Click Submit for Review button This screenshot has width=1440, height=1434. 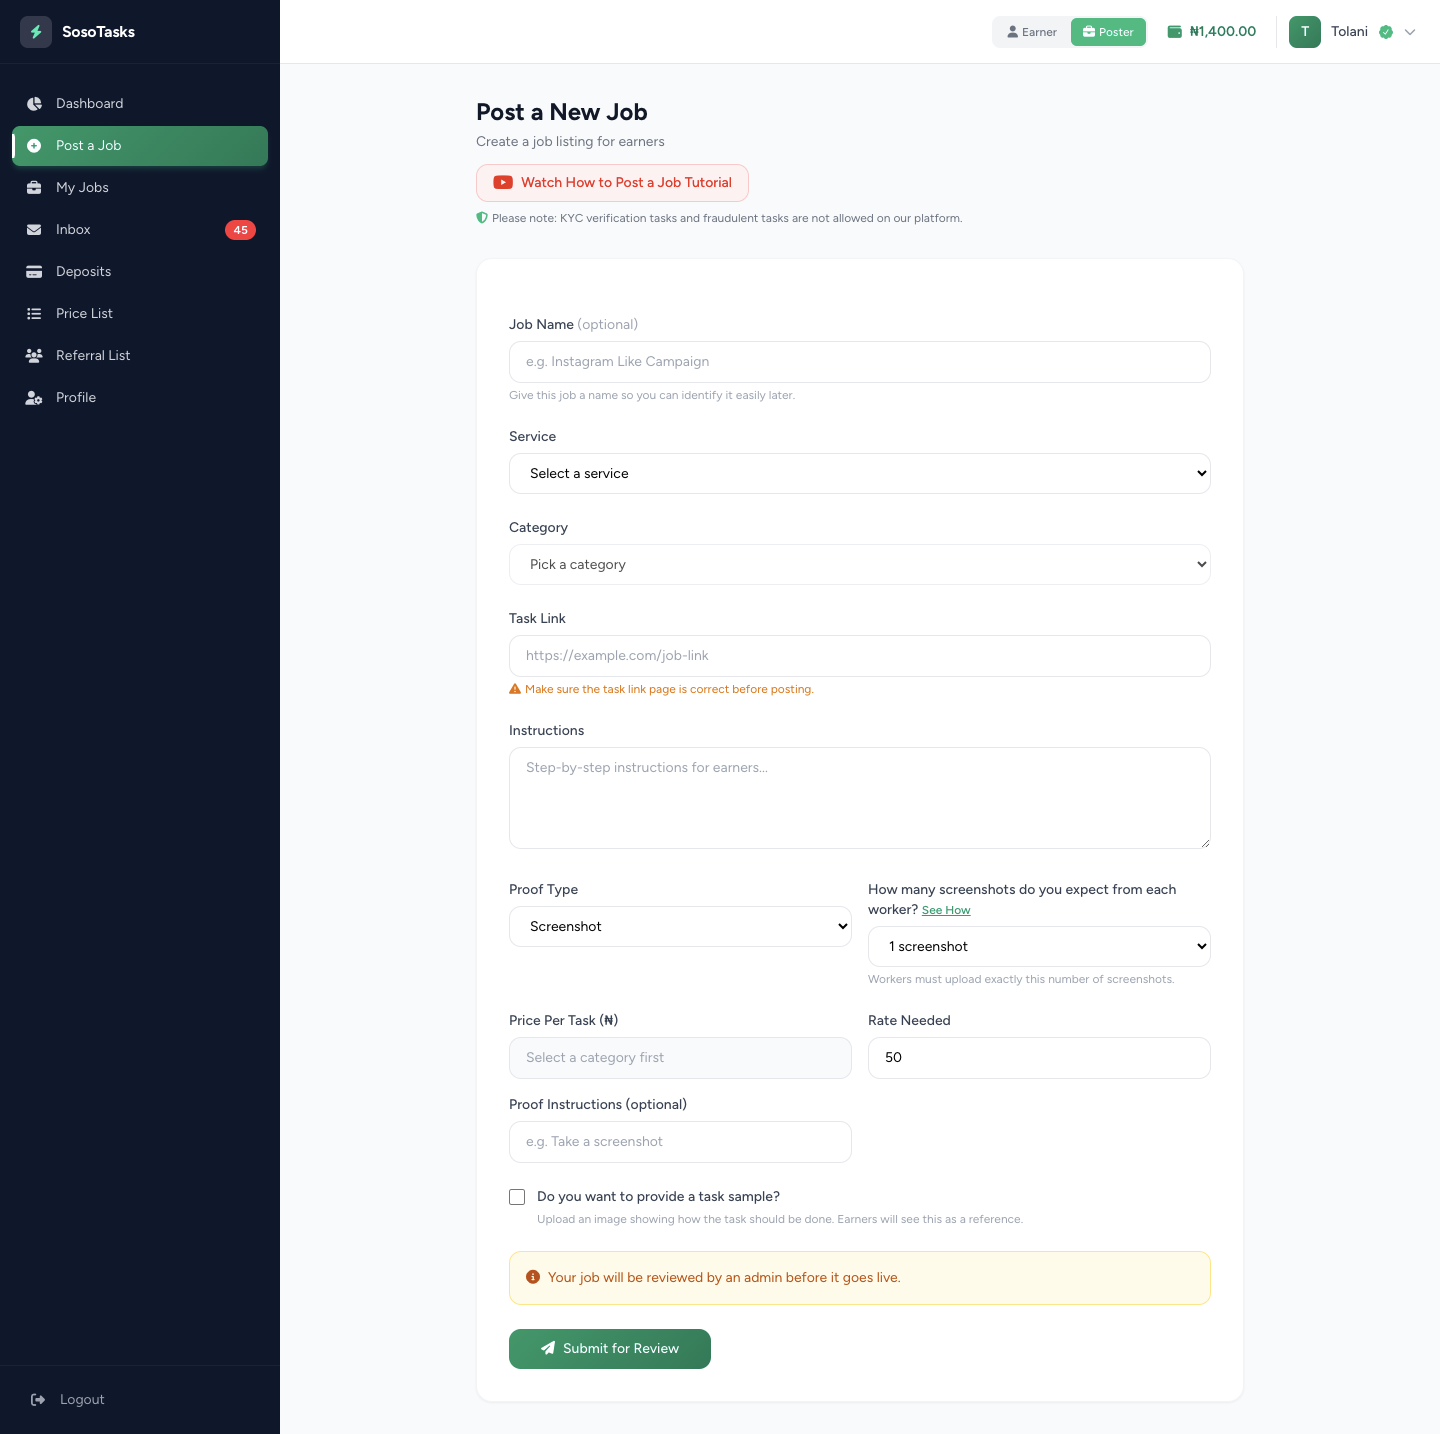point(610,1349)
